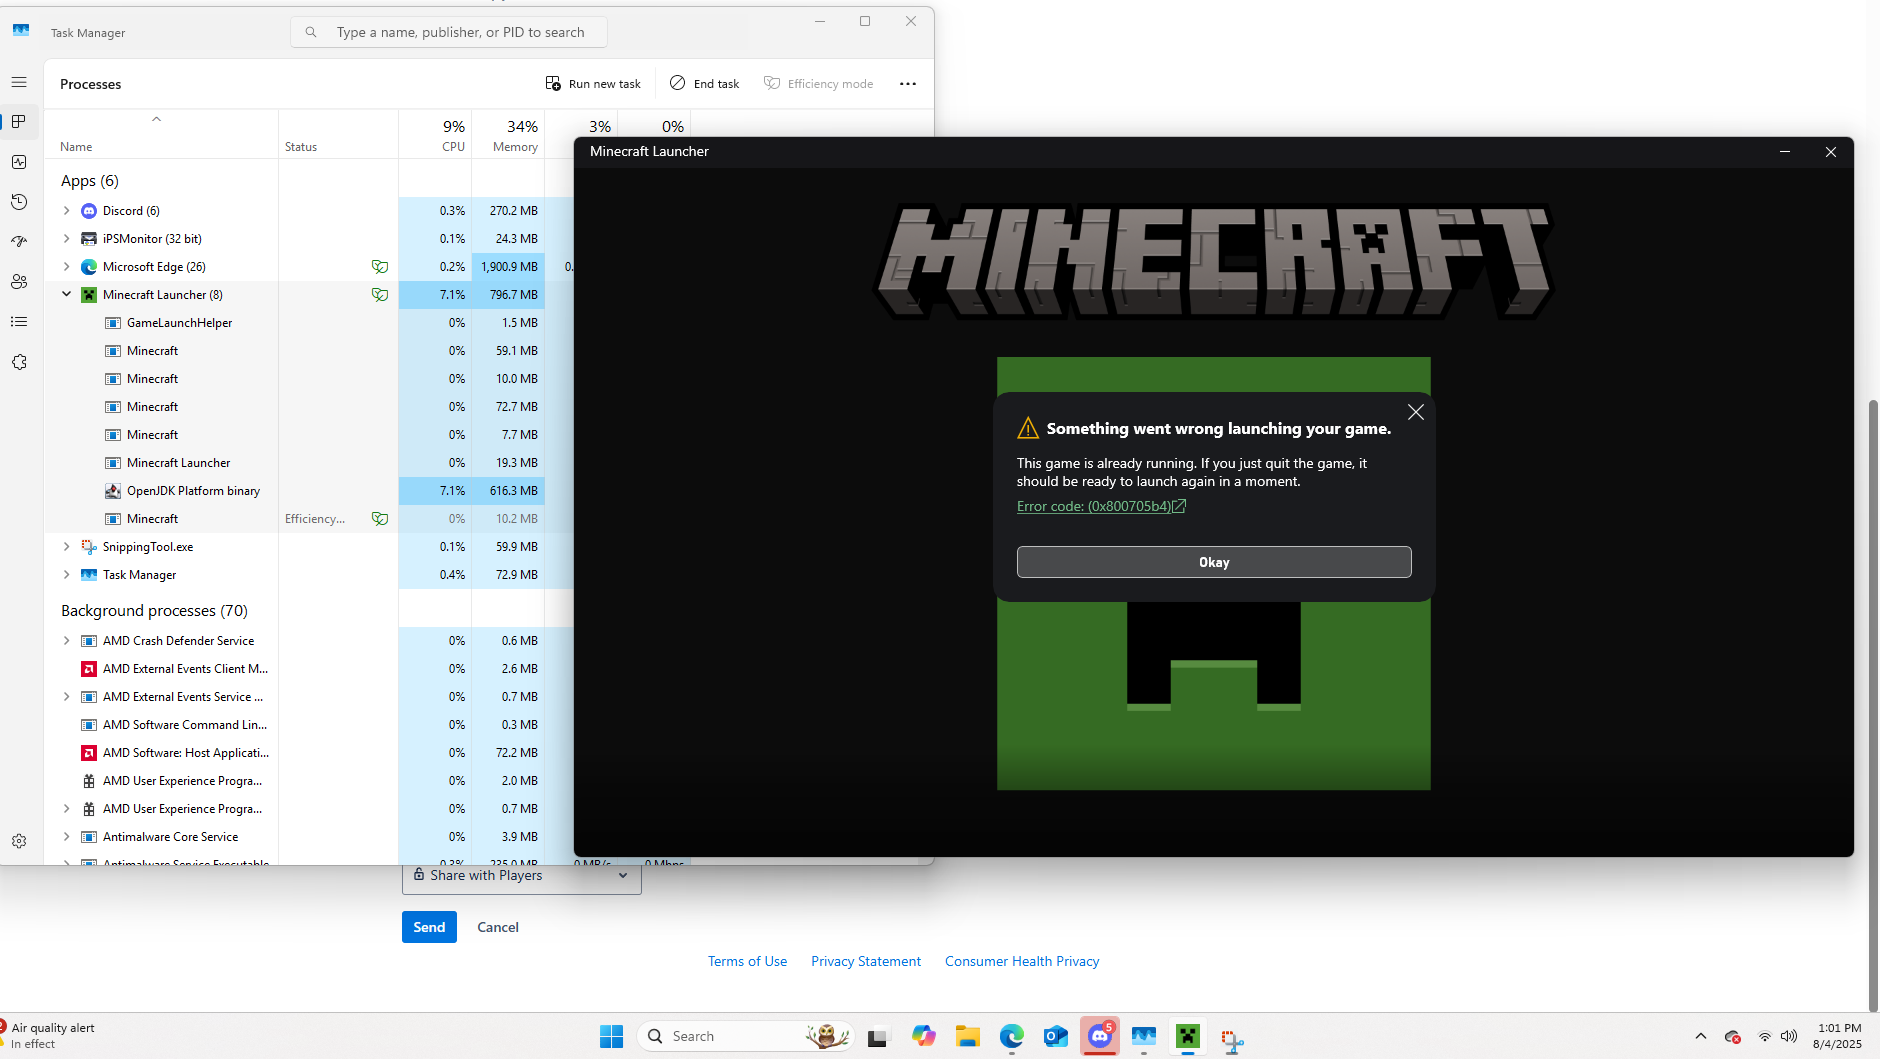Open the Share with Players dropdown

click(x=521, y=876)
